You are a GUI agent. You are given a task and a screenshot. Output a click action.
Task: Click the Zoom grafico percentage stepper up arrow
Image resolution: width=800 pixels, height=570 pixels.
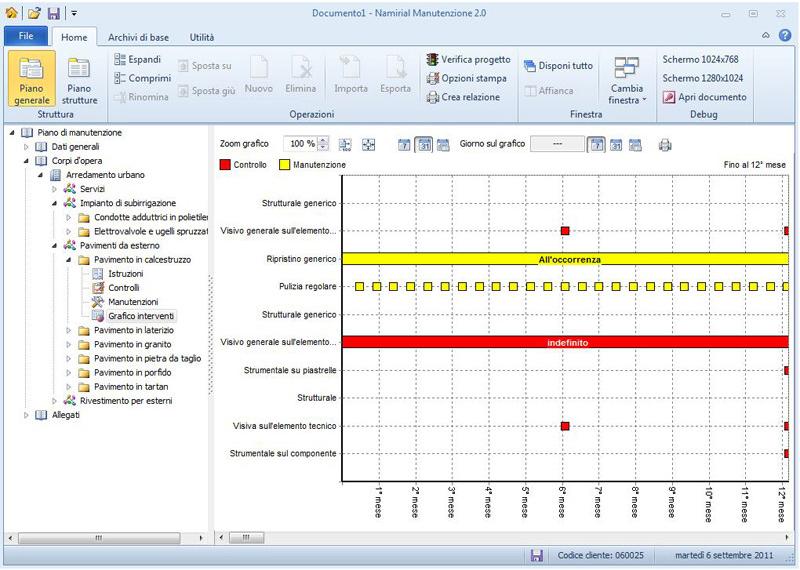(324, 141)
